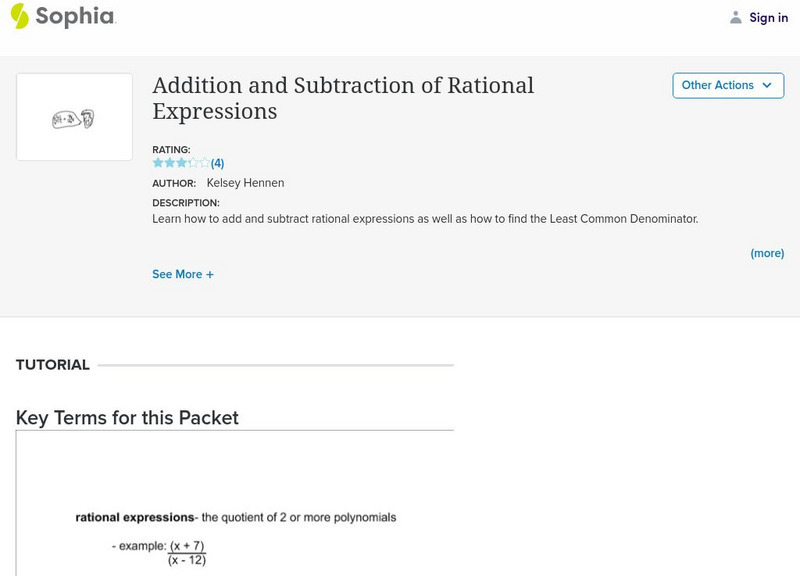
Task: Click the third rating star
Action: 181,163
